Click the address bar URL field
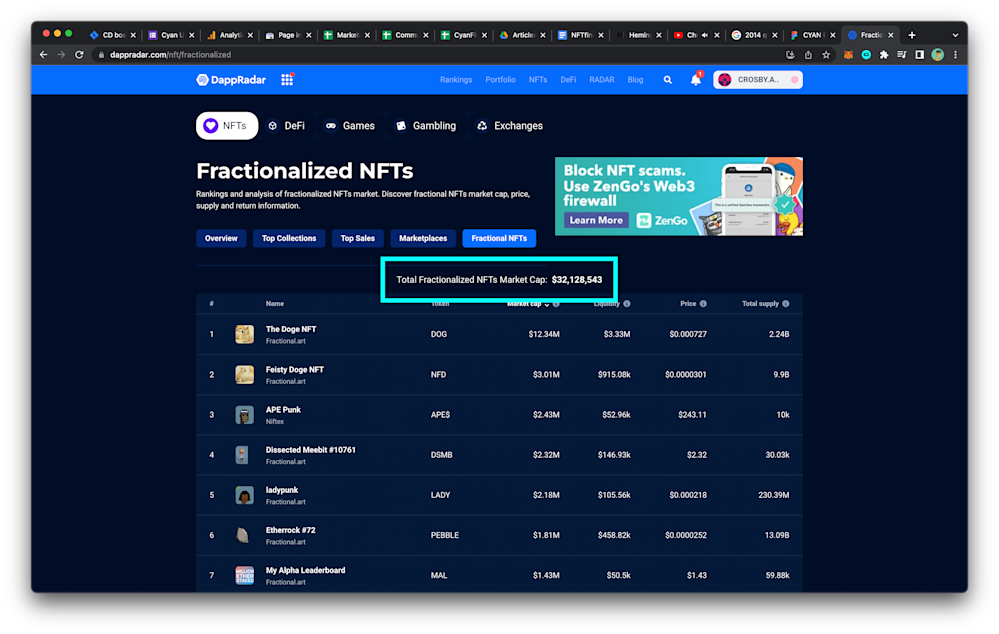The width and height of the screenshot is (999, 634). (x=440, y=55)
